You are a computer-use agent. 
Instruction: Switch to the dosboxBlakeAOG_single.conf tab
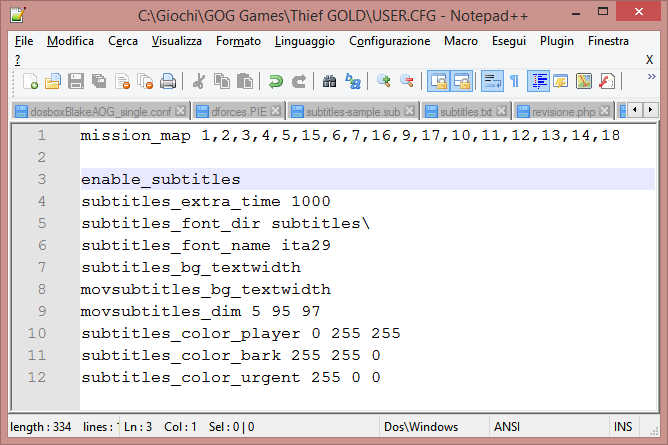point(101,112)
